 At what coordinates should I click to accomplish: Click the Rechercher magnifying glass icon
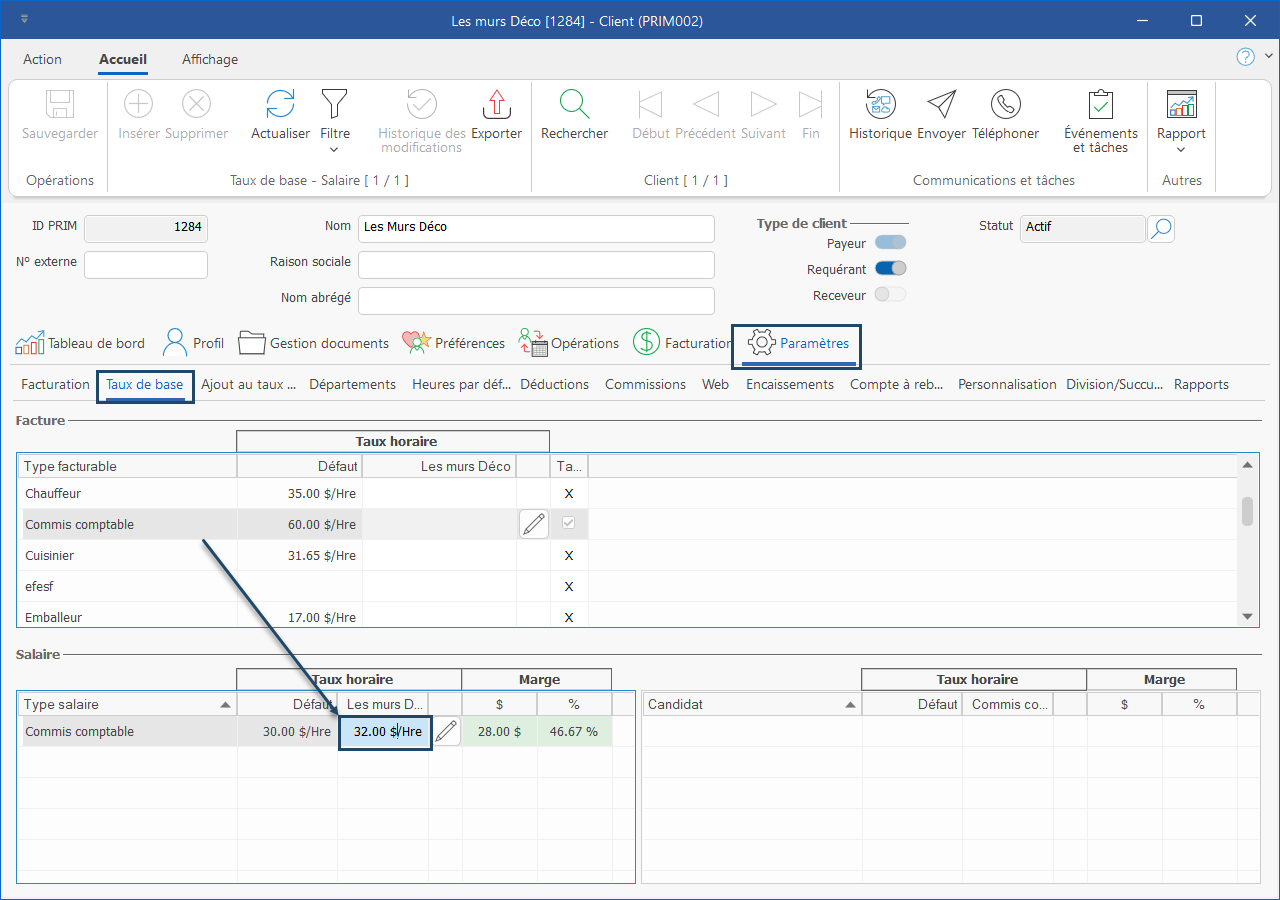(574, 105)
